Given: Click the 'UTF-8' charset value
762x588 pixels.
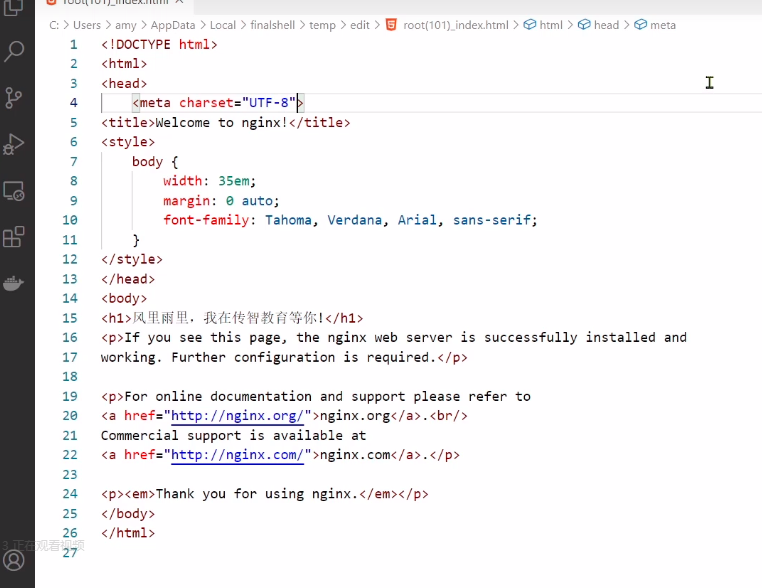Looking at the screenshot, I should point(269,103).
